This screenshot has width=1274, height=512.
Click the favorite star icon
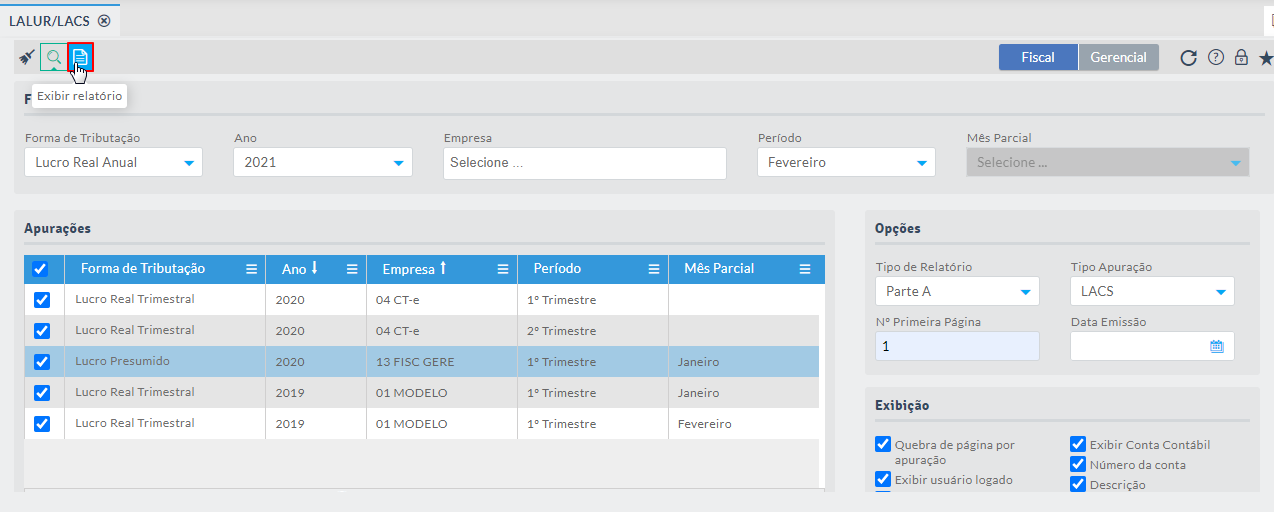point(1266,58)
